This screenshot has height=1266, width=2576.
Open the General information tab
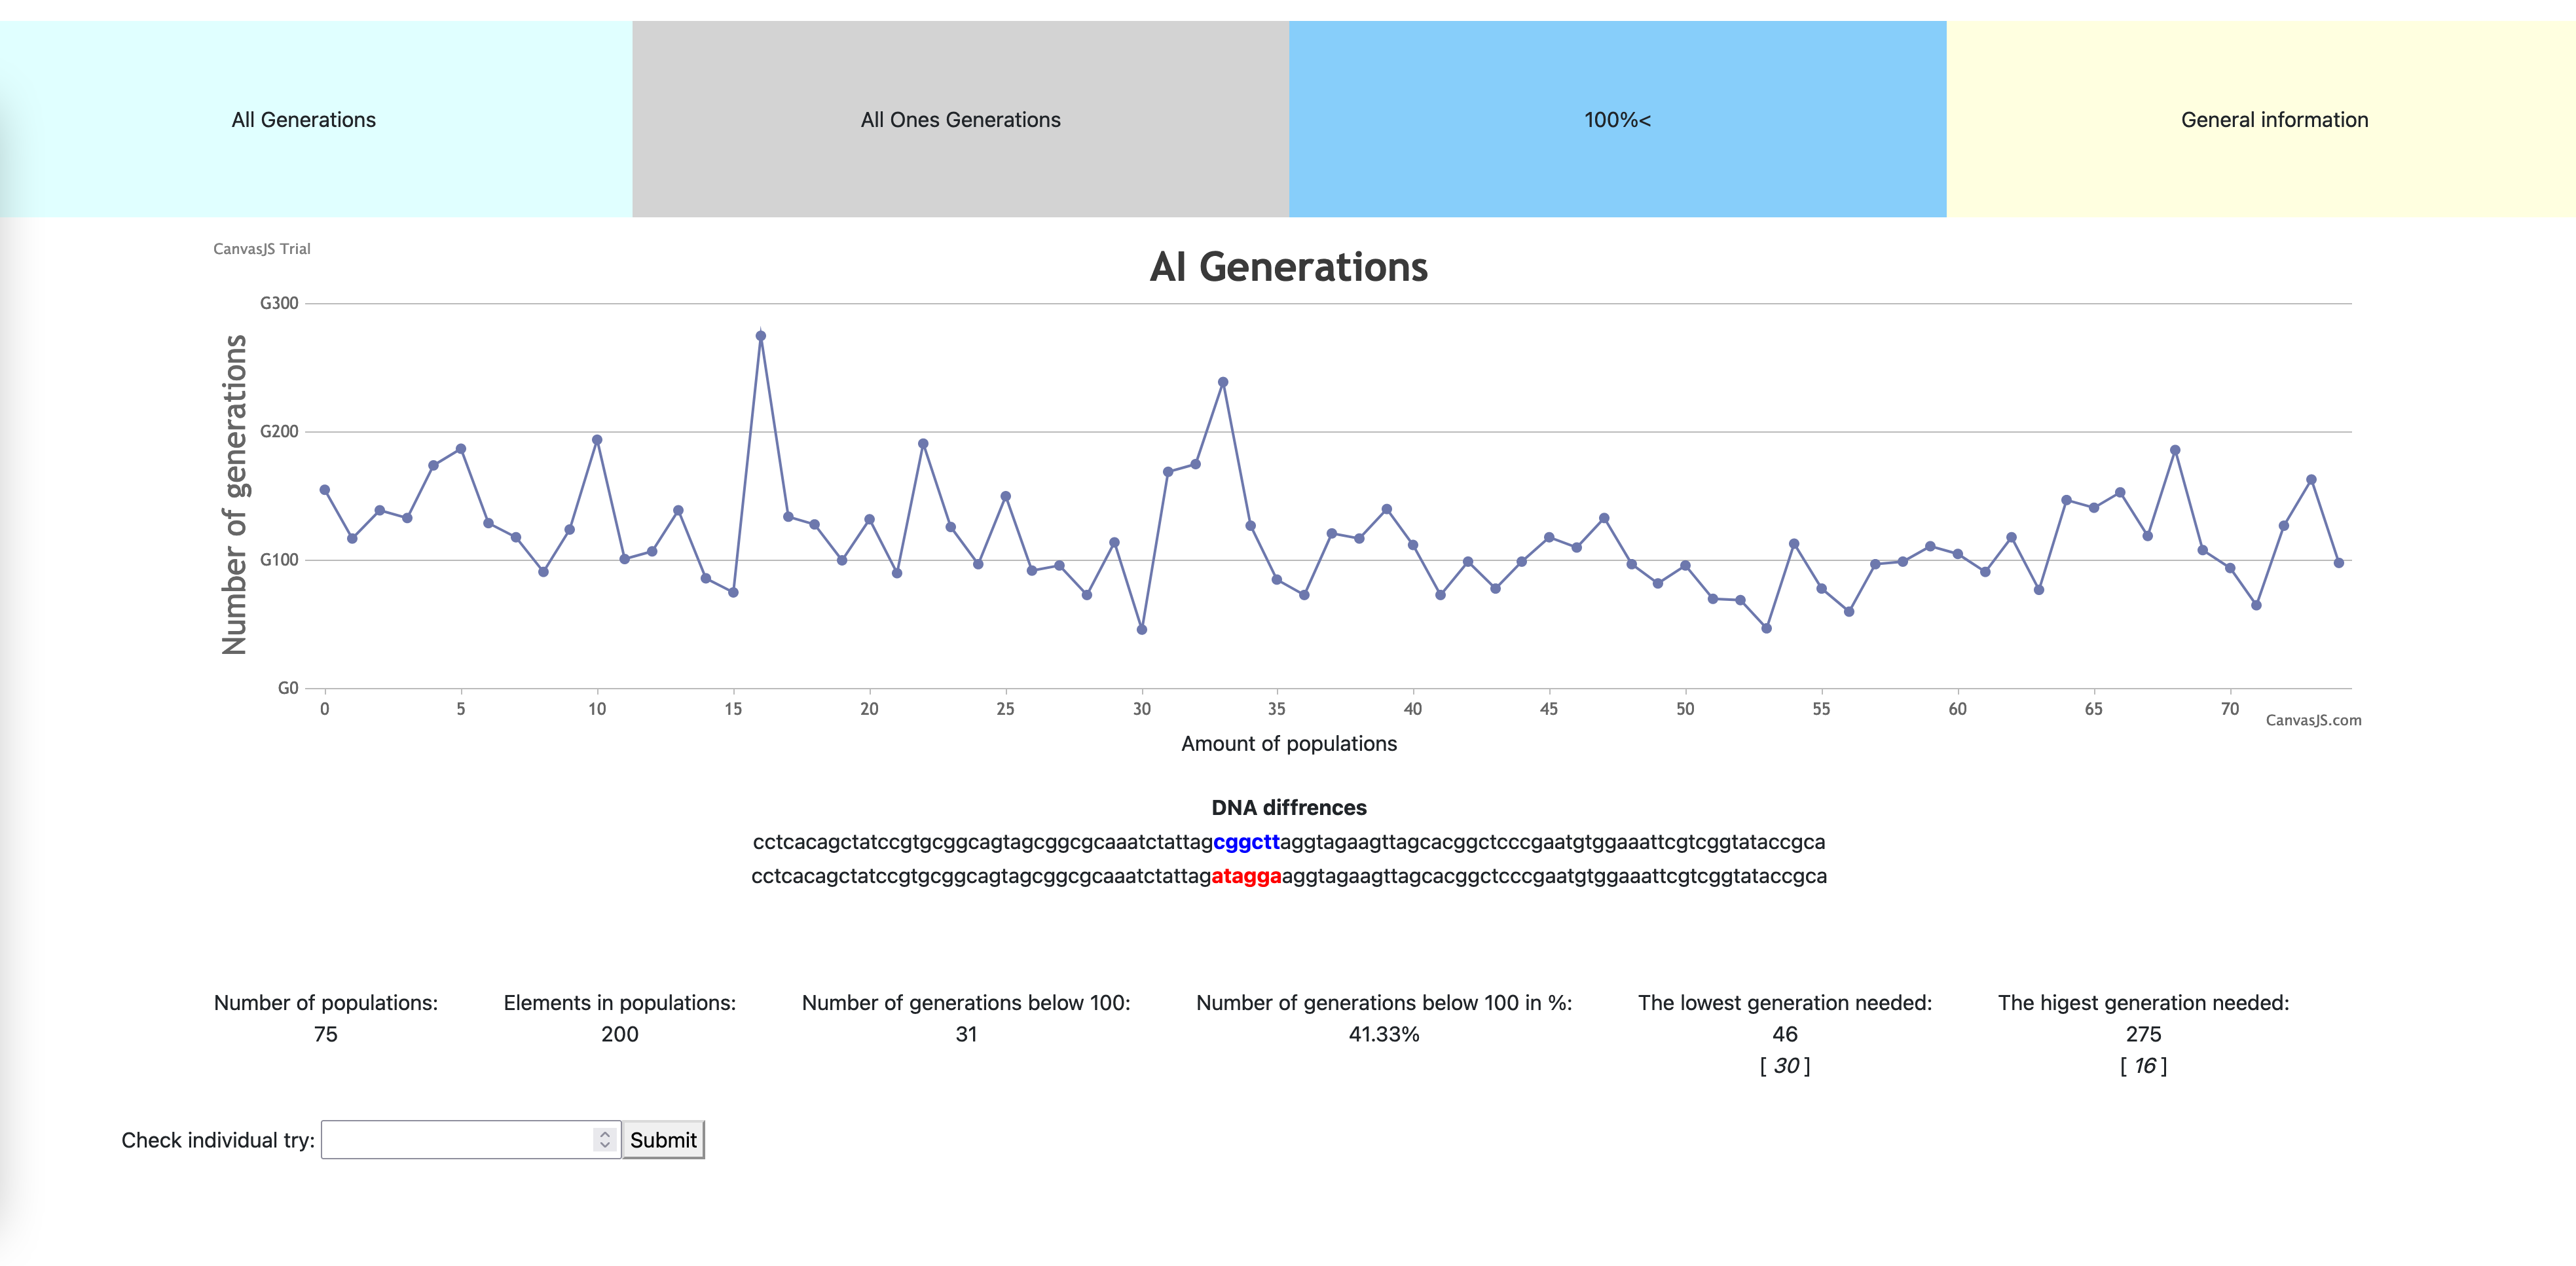(x=2273, y=120)
